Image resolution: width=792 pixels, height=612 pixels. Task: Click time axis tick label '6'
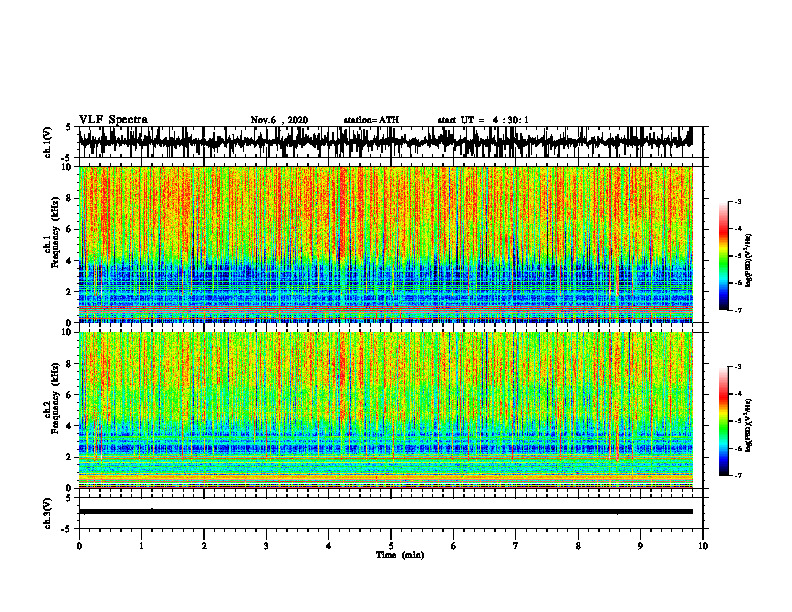[454, 546]
